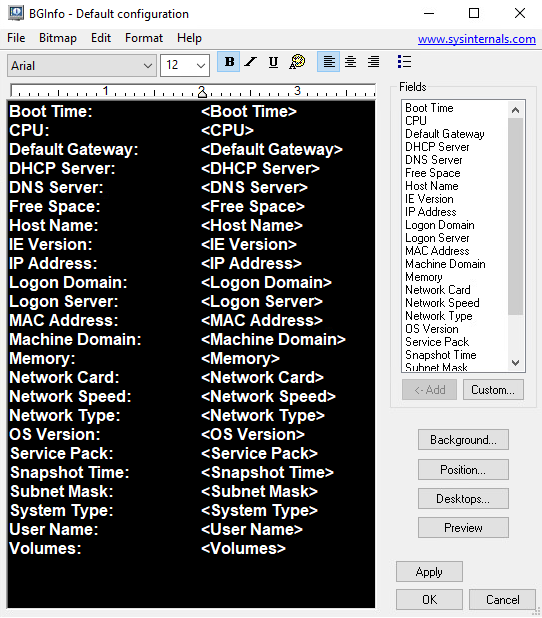Open the Custom... fields dialog
This screenshot has width=542, height=618.
coord(493,389)
